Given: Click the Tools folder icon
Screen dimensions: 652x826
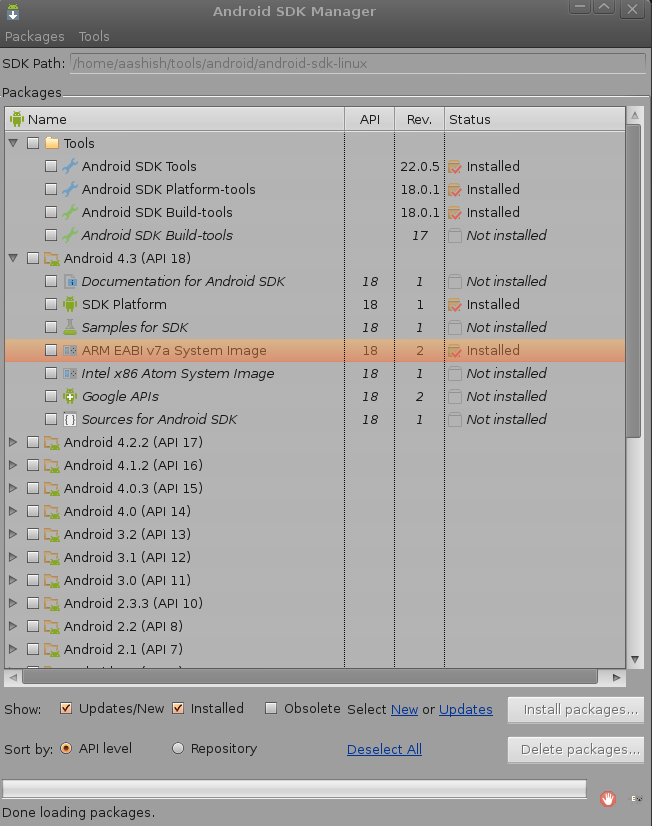Looking at the screenshot, I should [x=52, y=143].
